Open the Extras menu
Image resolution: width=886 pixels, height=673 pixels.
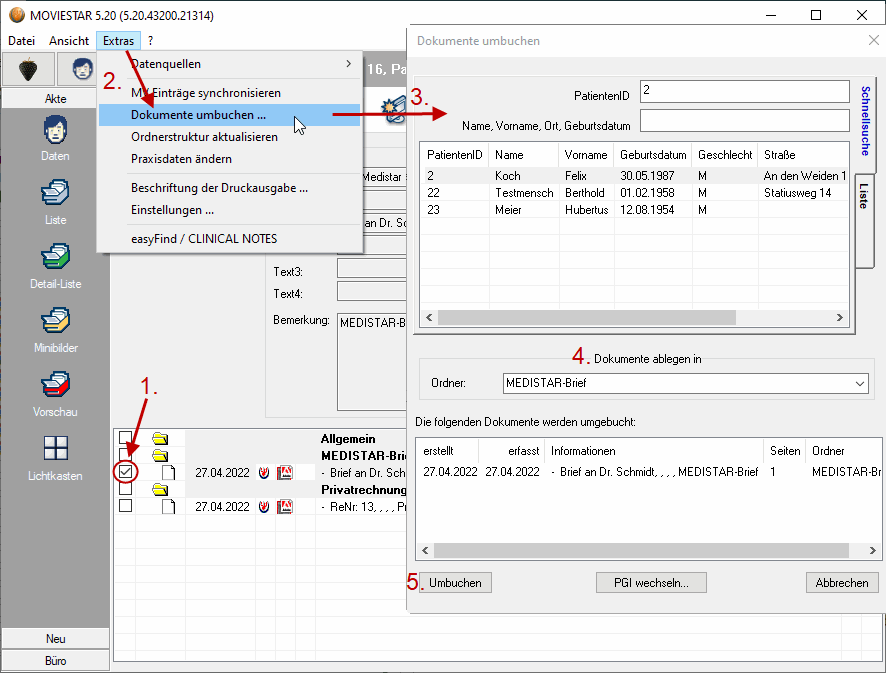(118, 41)
